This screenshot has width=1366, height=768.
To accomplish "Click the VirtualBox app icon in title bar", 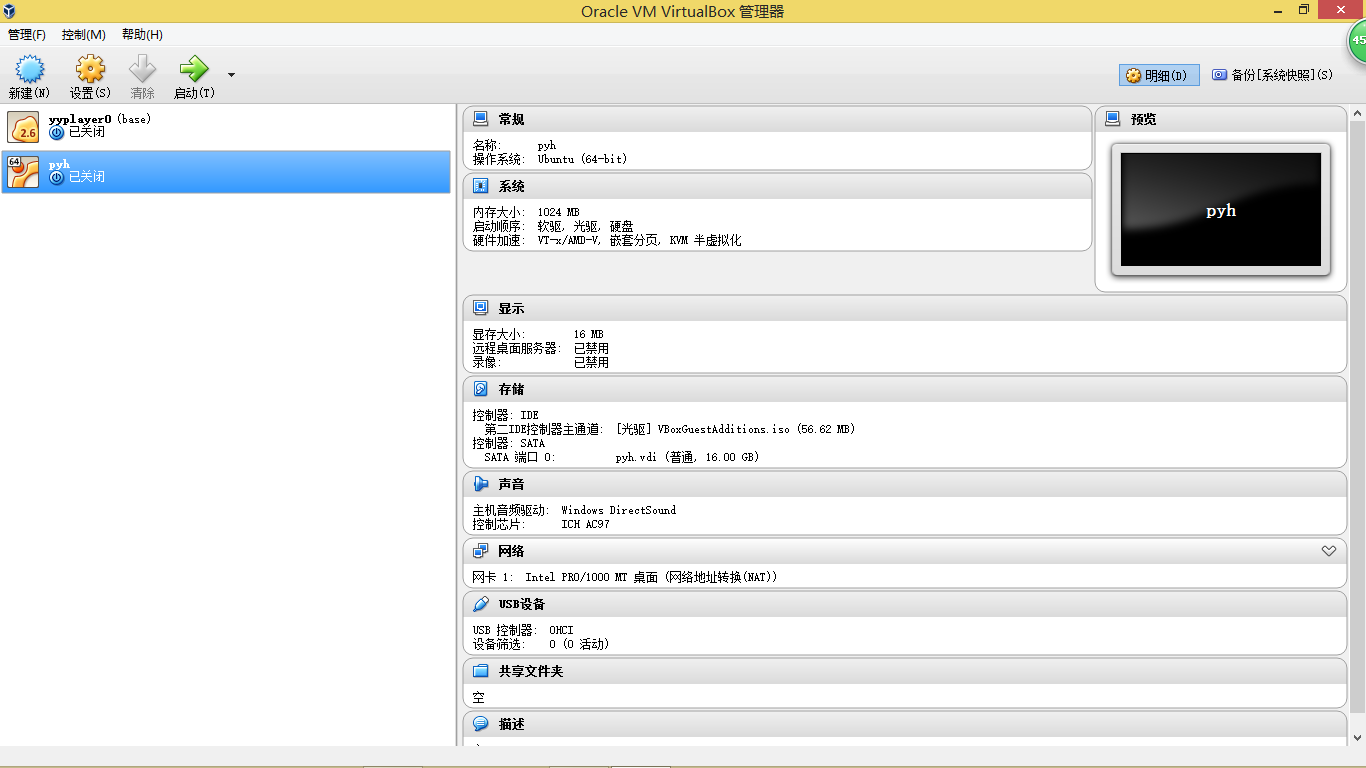I will point(10,11).
